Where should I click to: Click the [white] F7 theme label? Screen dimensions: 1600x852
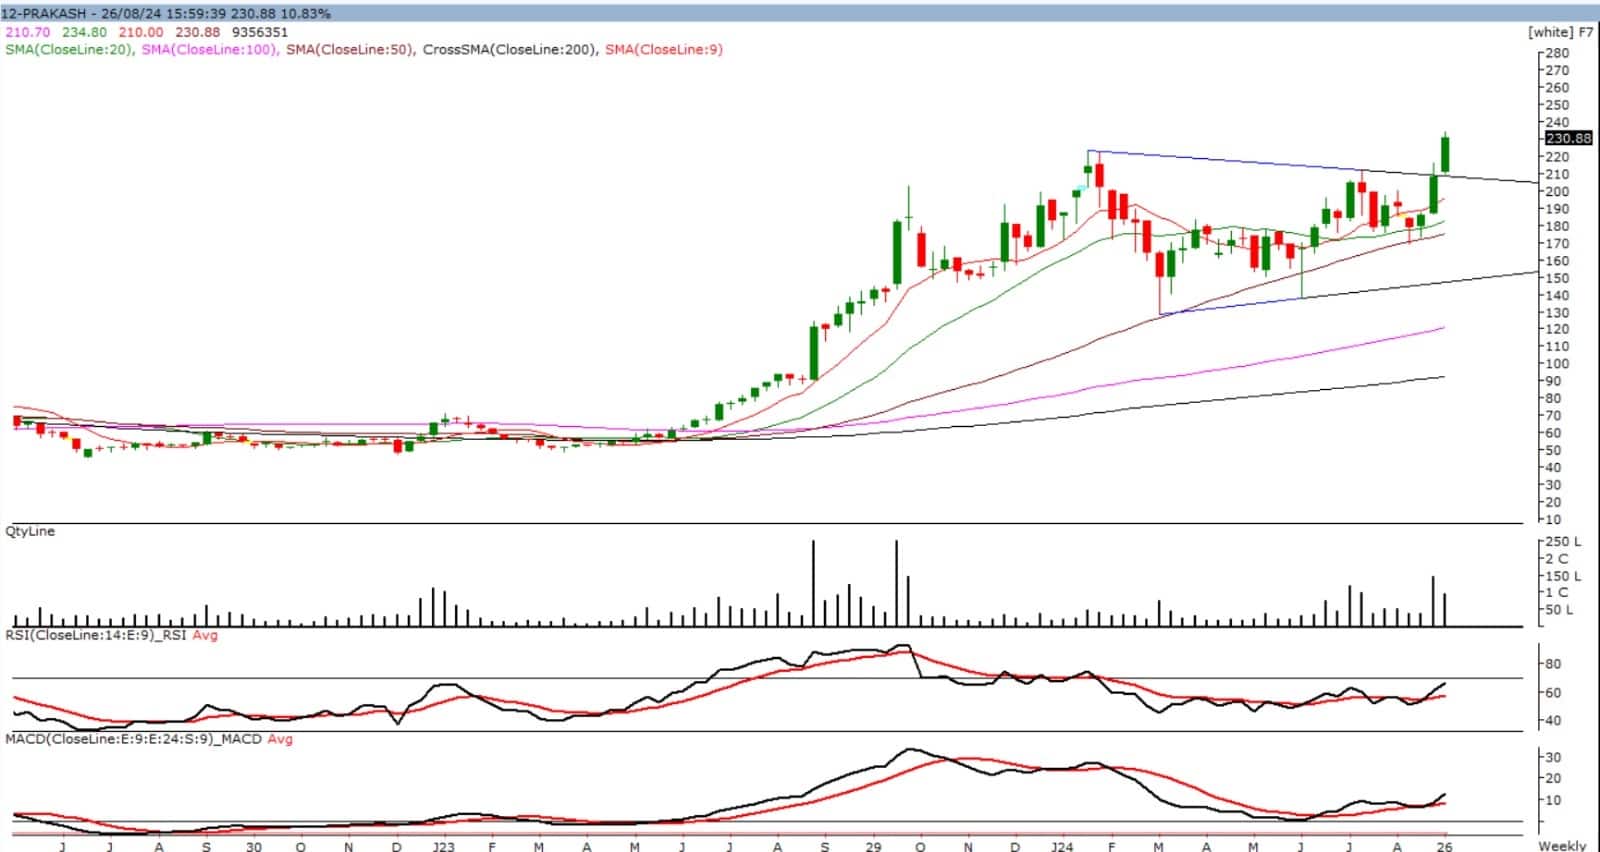pyautogui.click(x=1560, y=32)
